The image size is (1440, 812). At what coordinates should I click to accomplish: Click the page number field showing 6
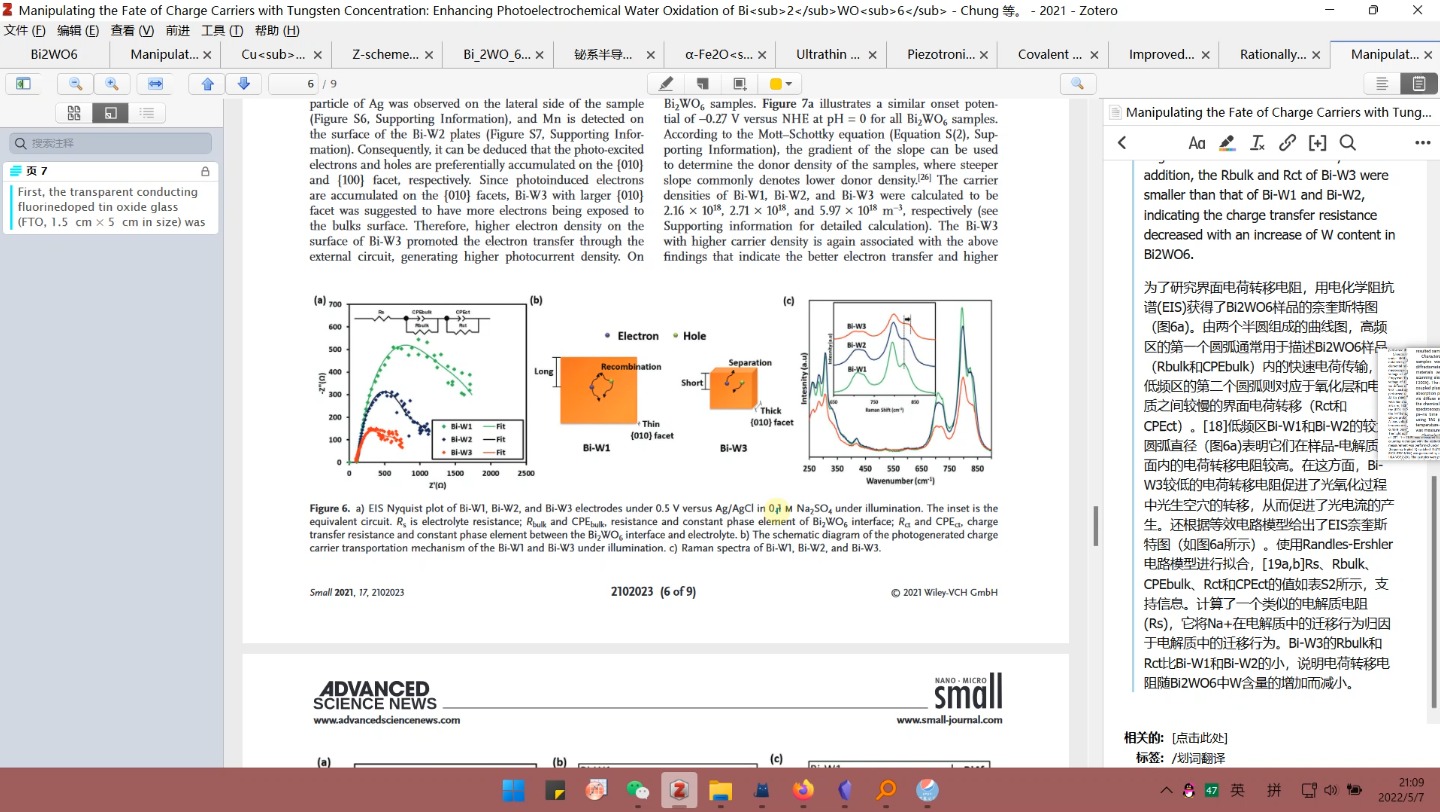tap(293, 84)
